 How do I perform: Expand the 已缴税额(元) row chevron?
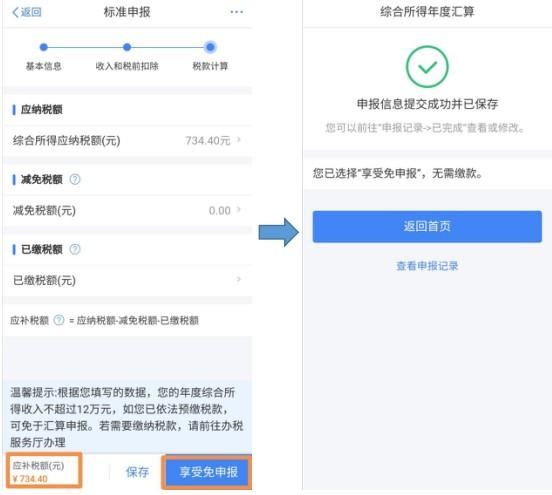click(x=239, y=279)
